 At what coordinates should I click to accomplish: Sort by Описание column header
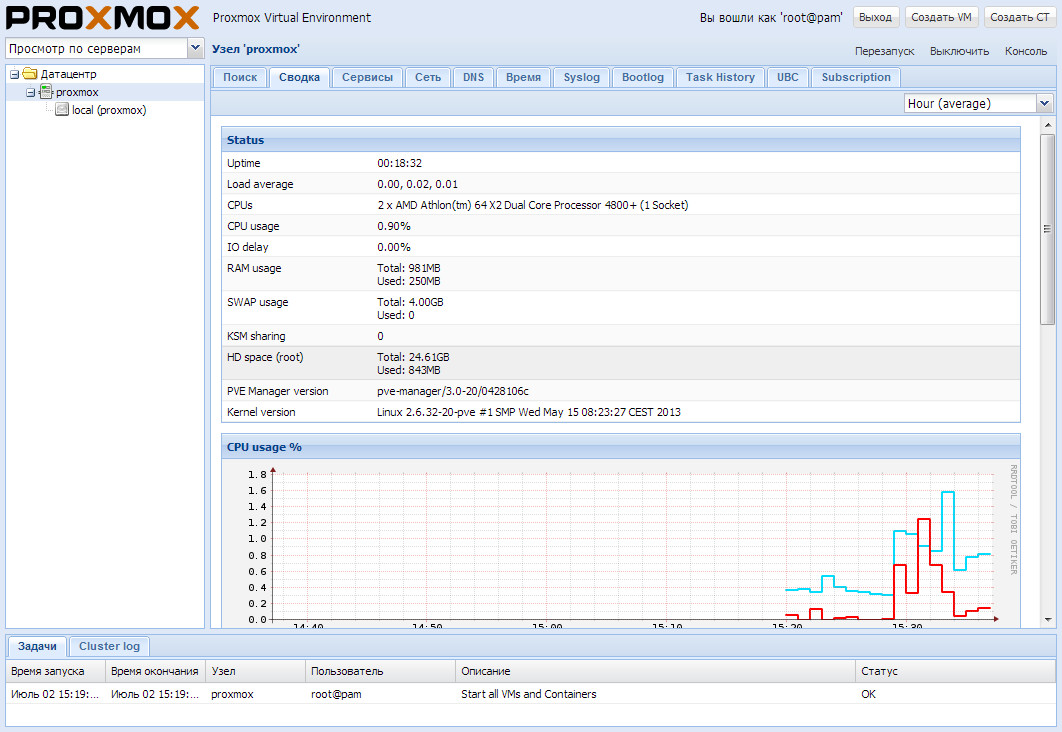(655, 671)
